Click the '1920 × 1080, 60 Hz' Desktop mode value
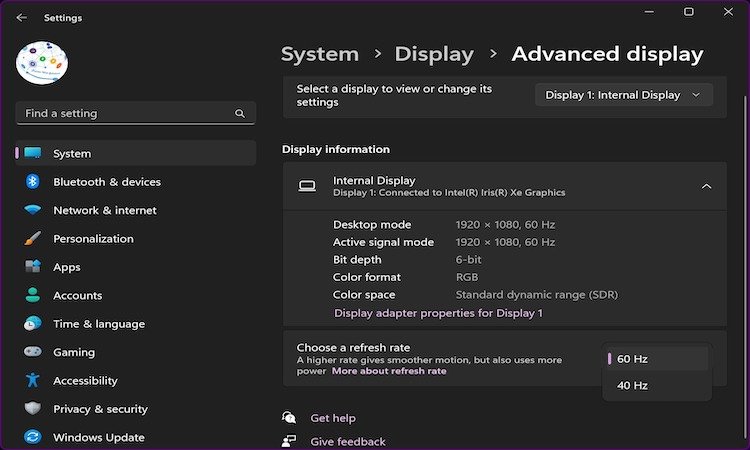Viewport: 750px width, 450px height. tap(505, 224)
